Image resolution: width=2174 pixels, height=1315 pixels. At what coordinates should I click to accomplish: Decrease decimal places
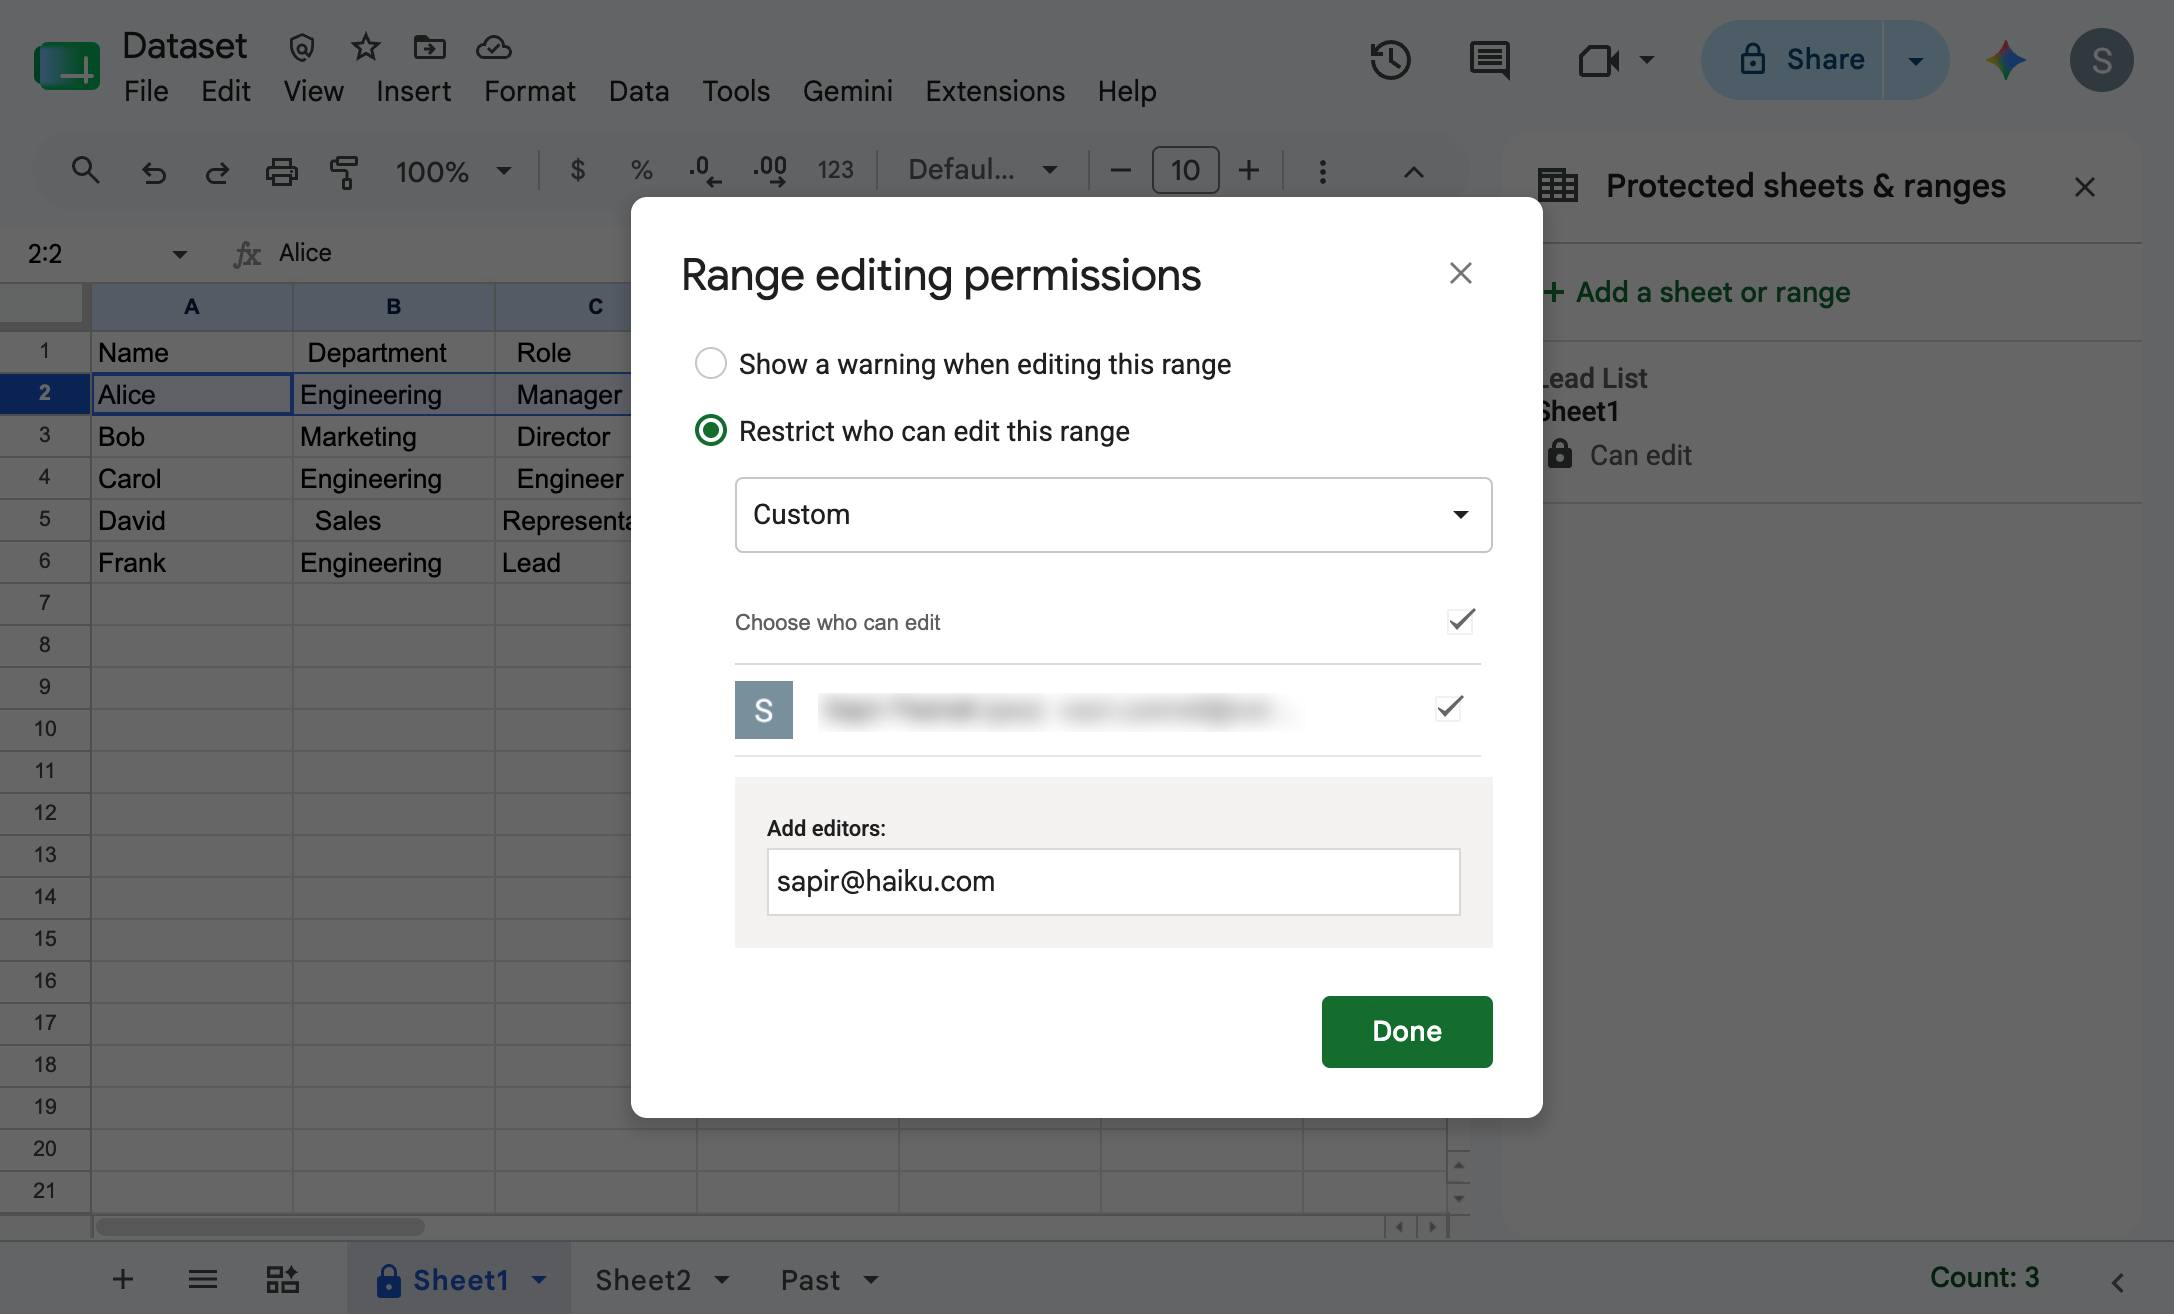[705, 171]
